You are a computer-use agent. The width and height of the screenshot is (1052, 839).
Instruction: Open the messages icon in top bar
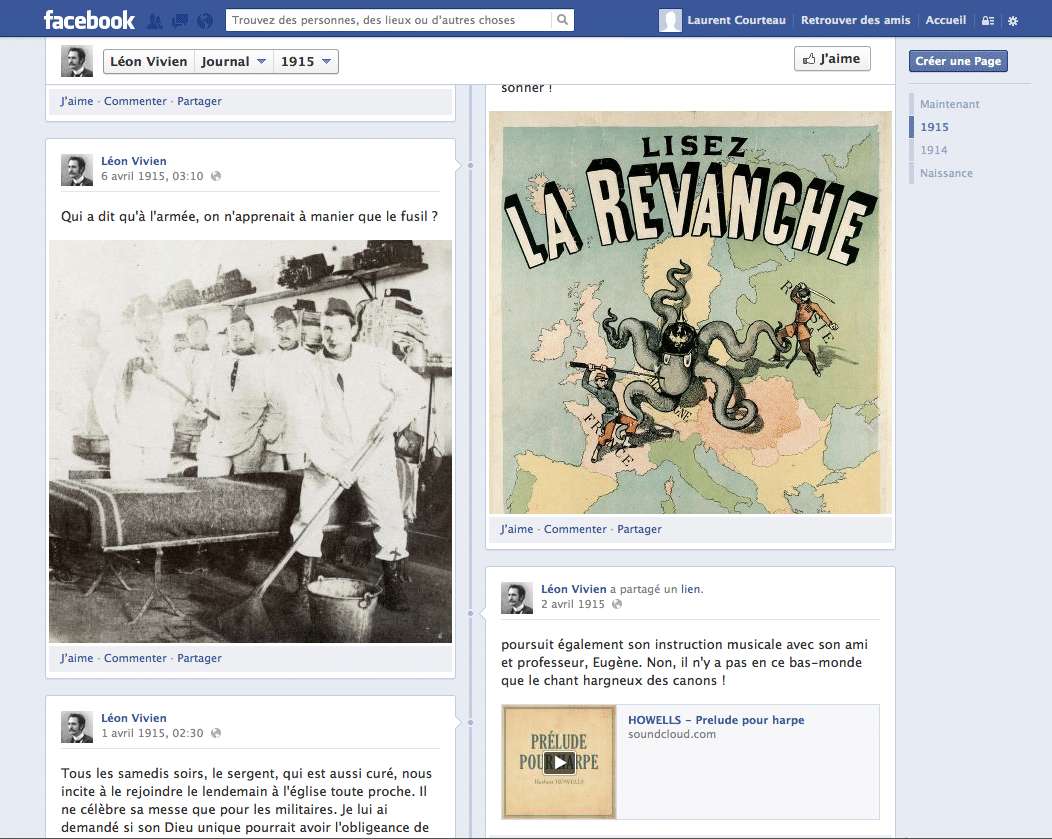tap(180, 21)
